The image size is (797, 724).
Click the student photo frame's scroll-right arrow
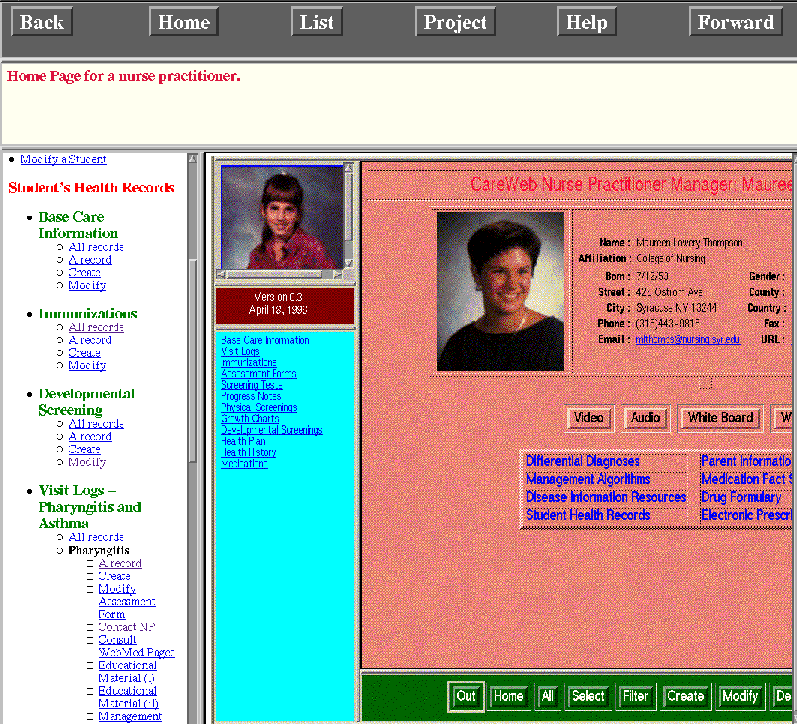[338, 274]
